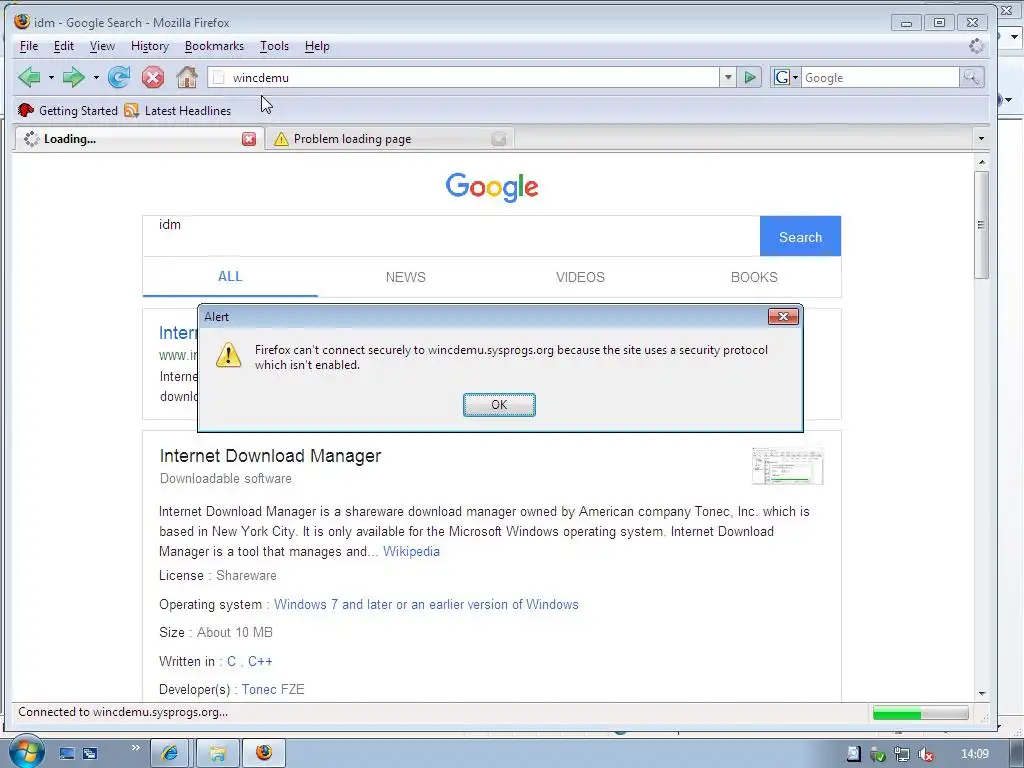Open the File menu
Image resolution: width=1024 pixels, height=768 pixels.
point(29,46)
